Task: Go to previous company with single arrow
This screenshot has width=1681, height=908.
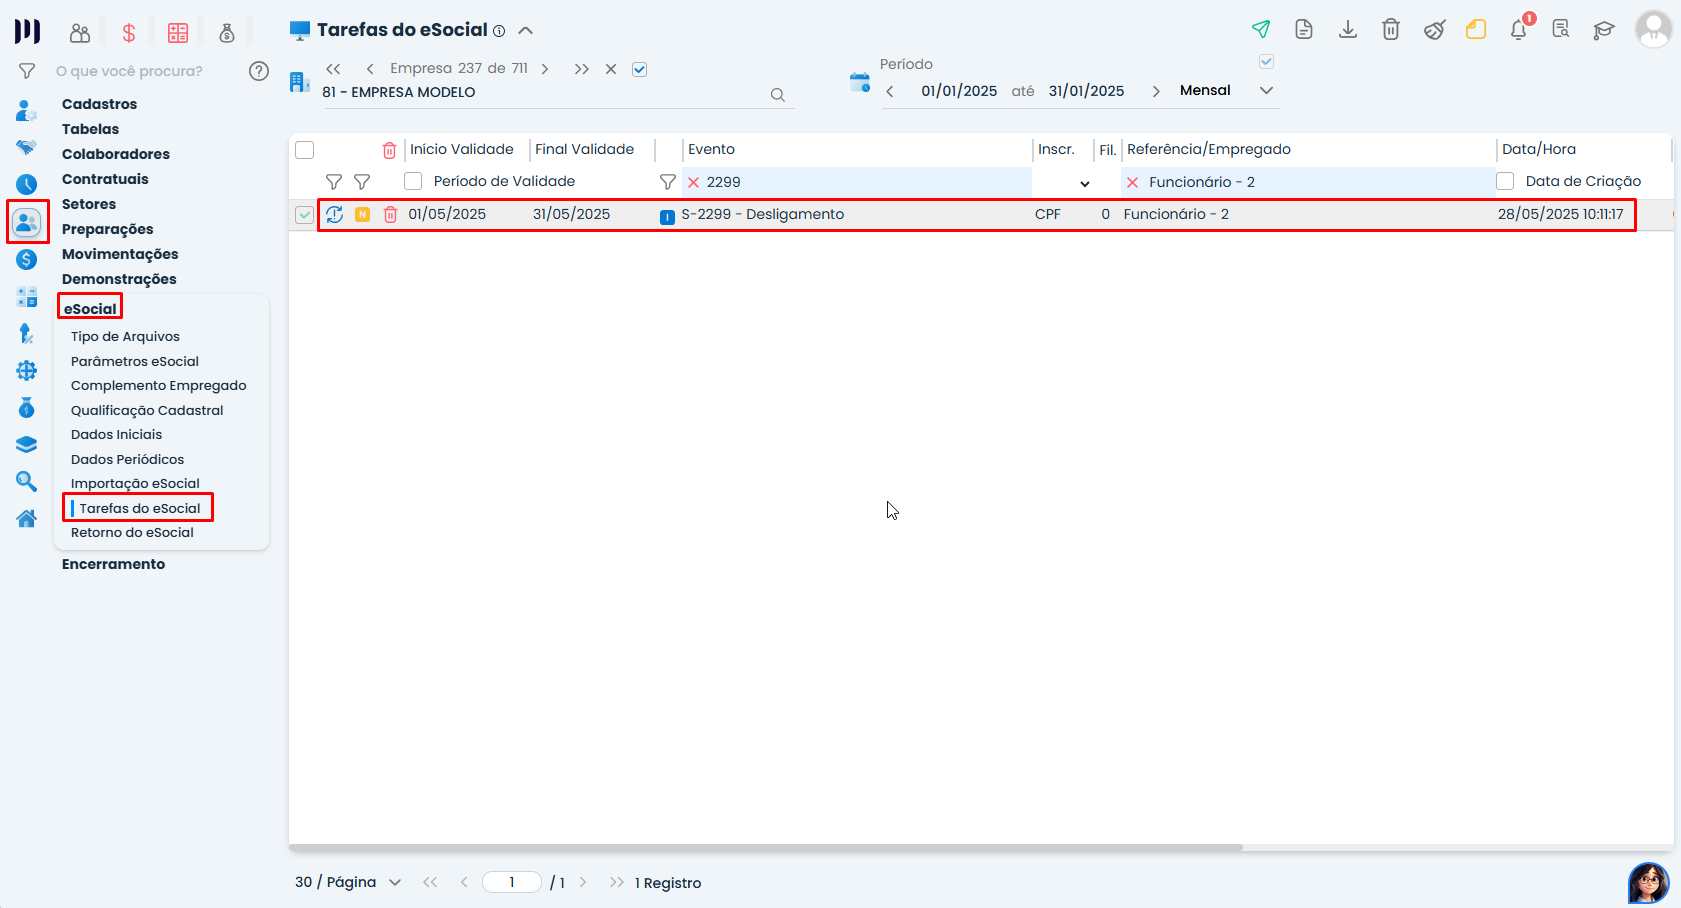Action: 370,69
